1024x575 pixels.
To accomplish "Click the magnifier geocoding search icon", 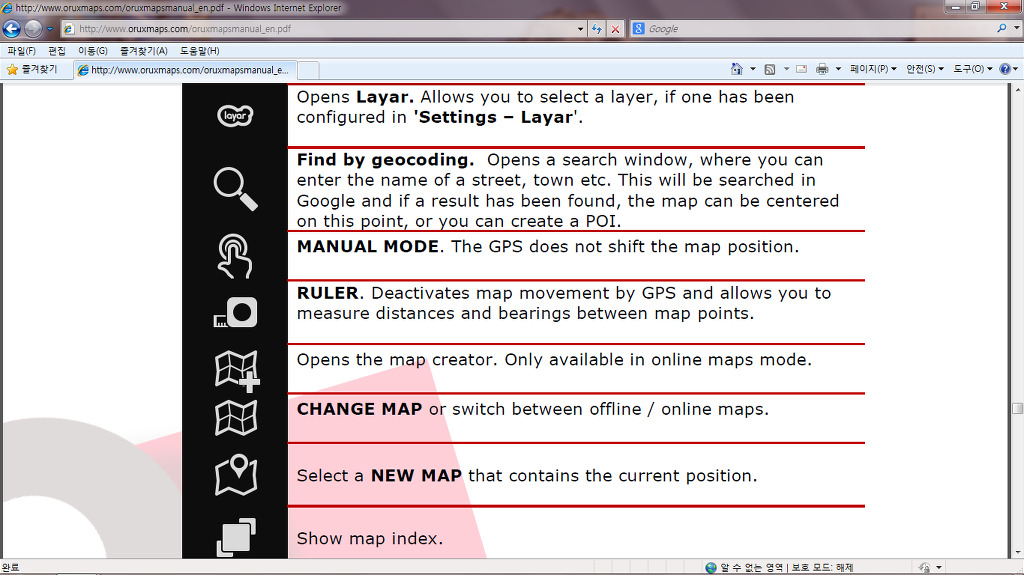I will click(236, 189).
